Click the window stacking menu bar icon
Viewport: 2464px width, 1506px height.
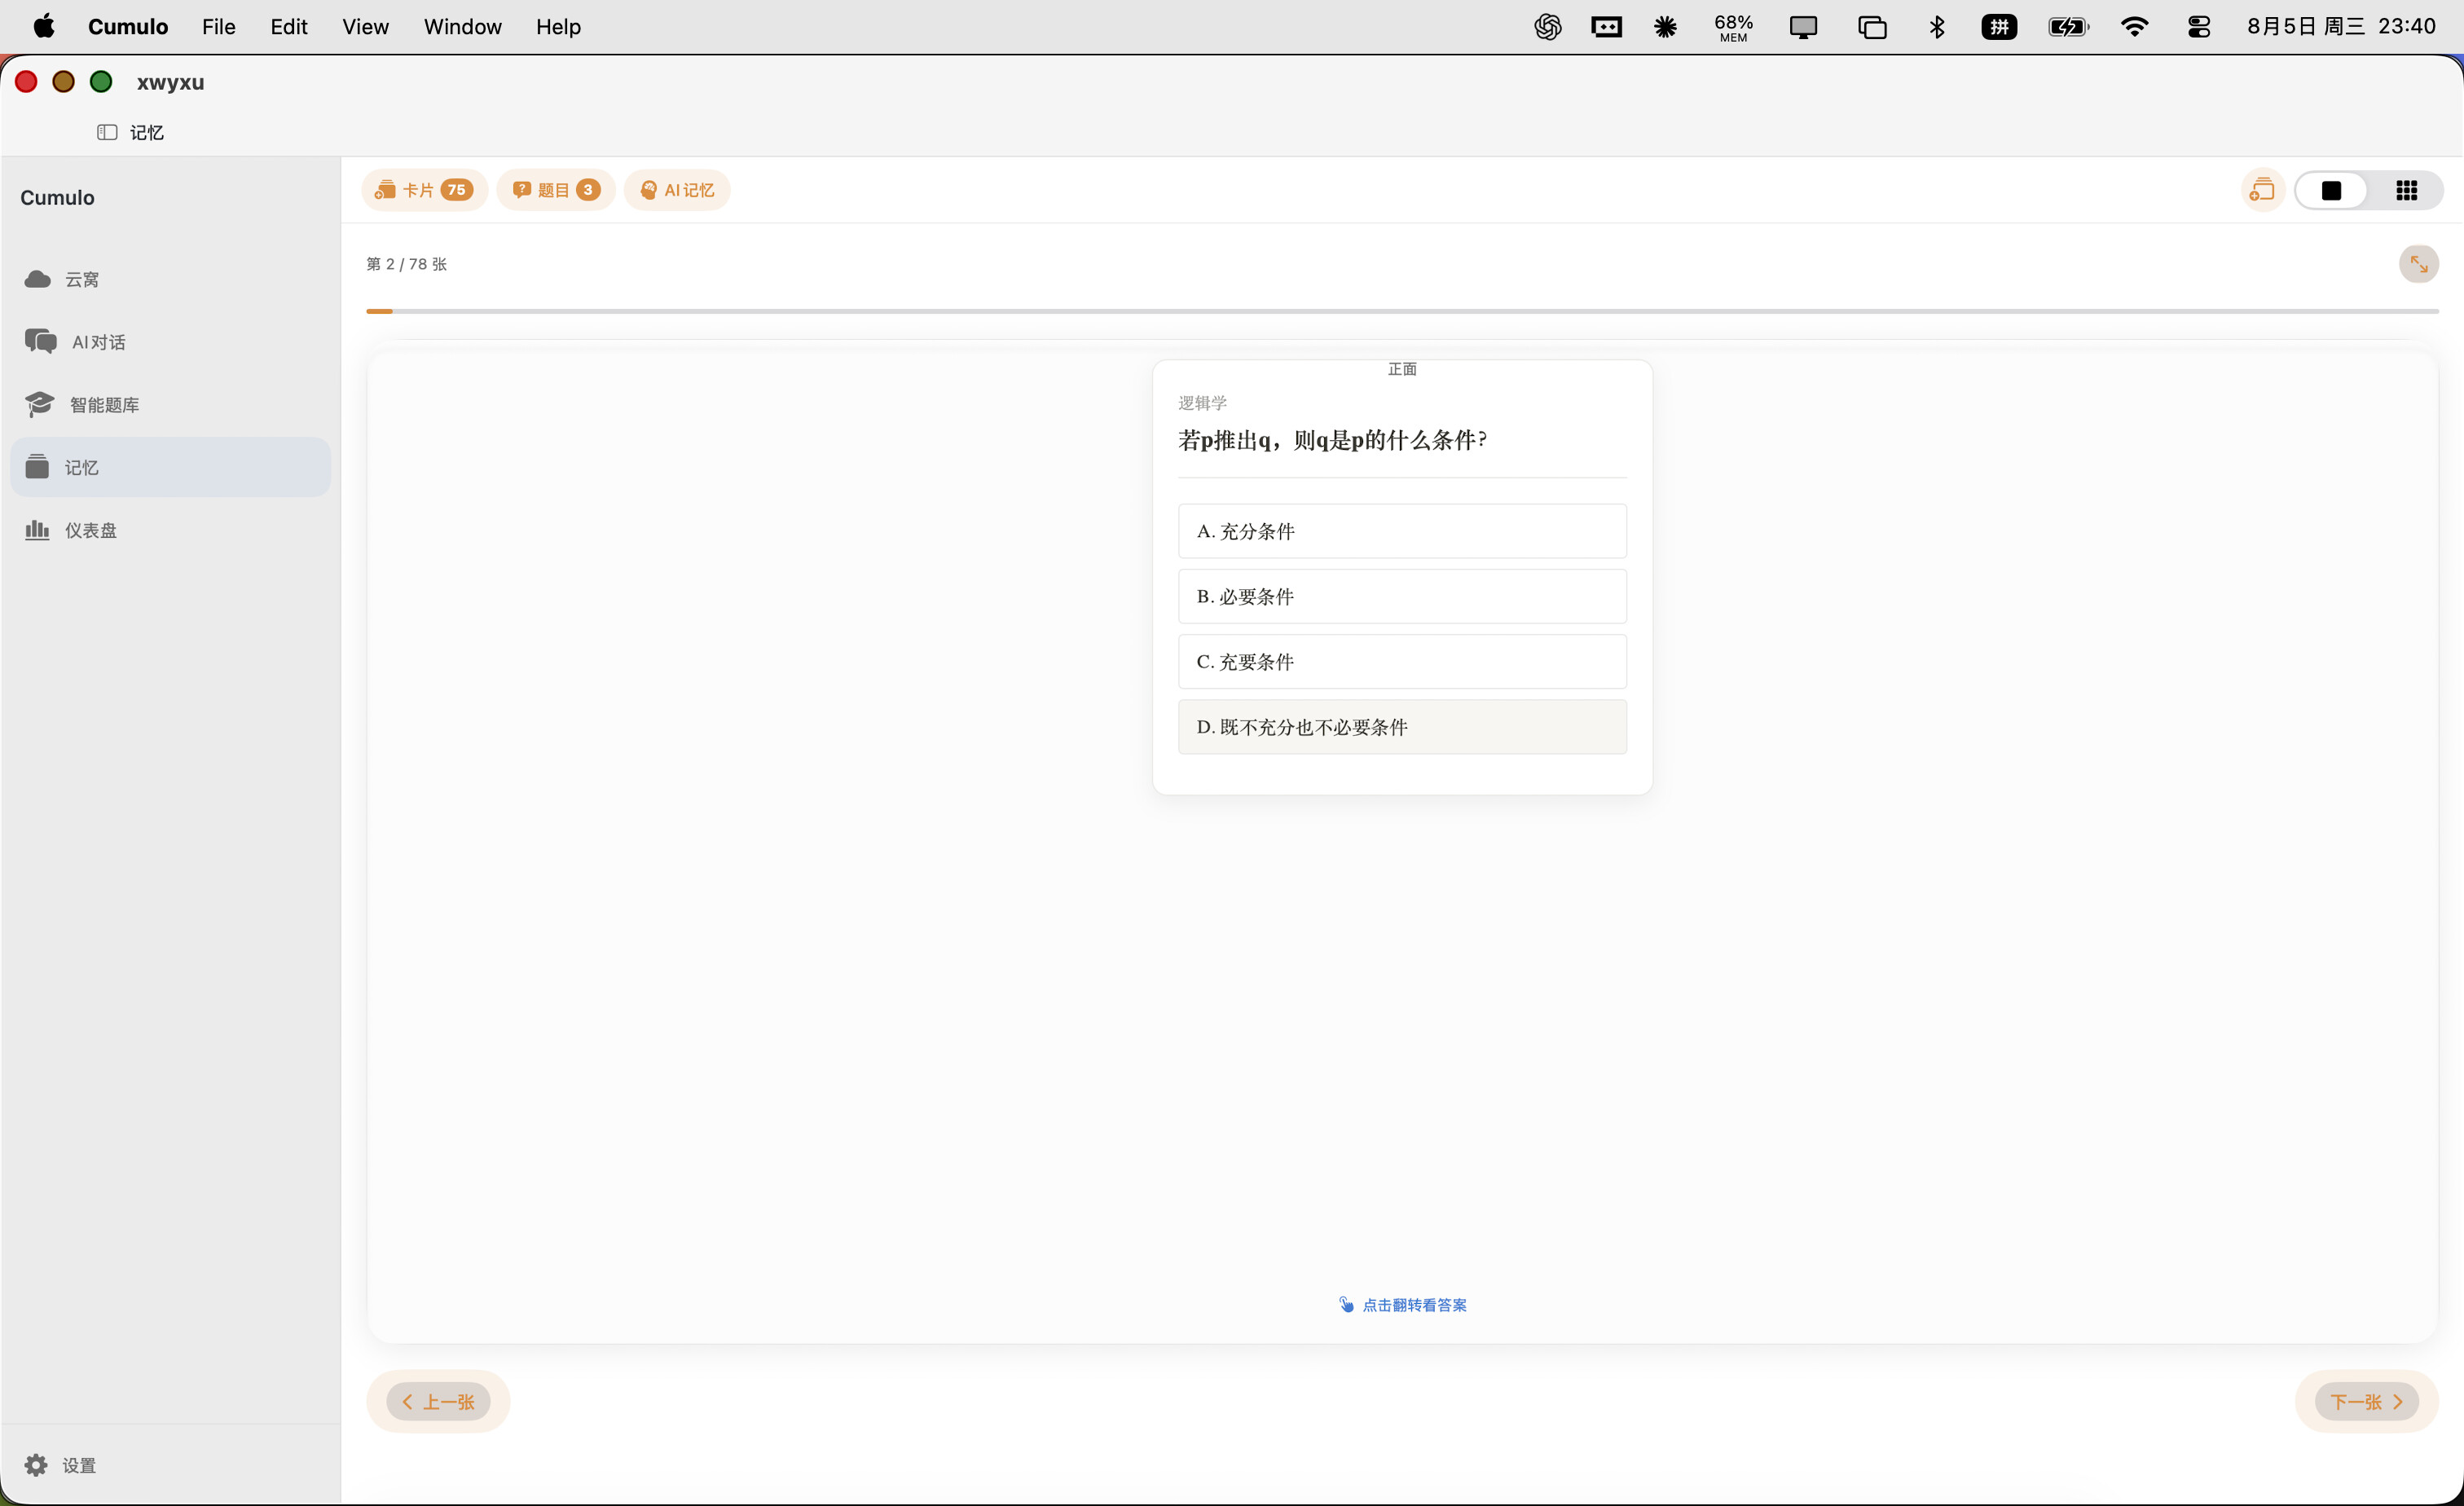[x=1872, y=27]
